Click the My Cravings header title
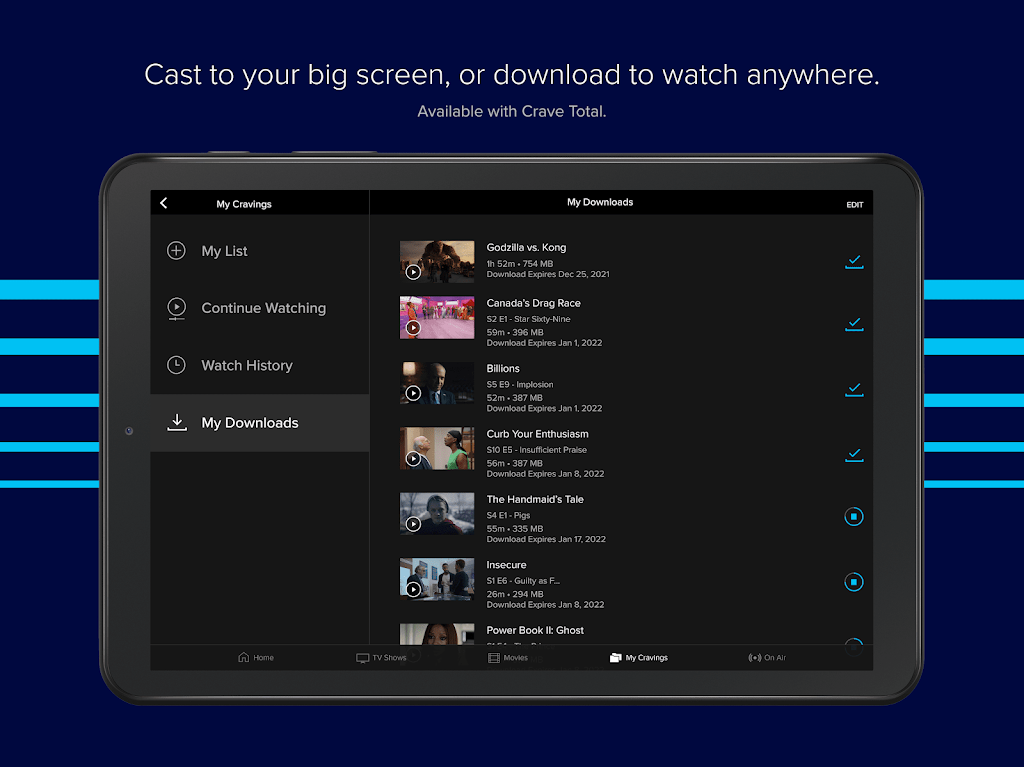This screenshot has height=767, width=1024. [244, 204]
